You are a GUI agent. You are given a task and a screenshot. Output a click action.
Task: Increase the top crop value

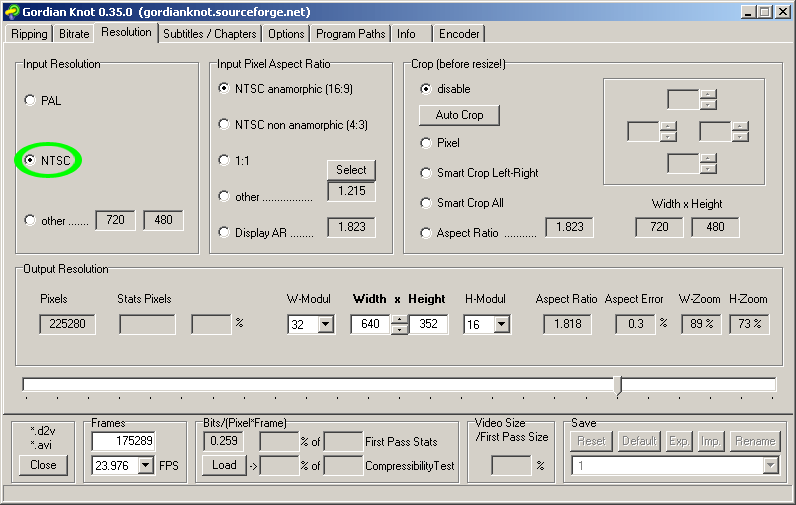[708, 94]
